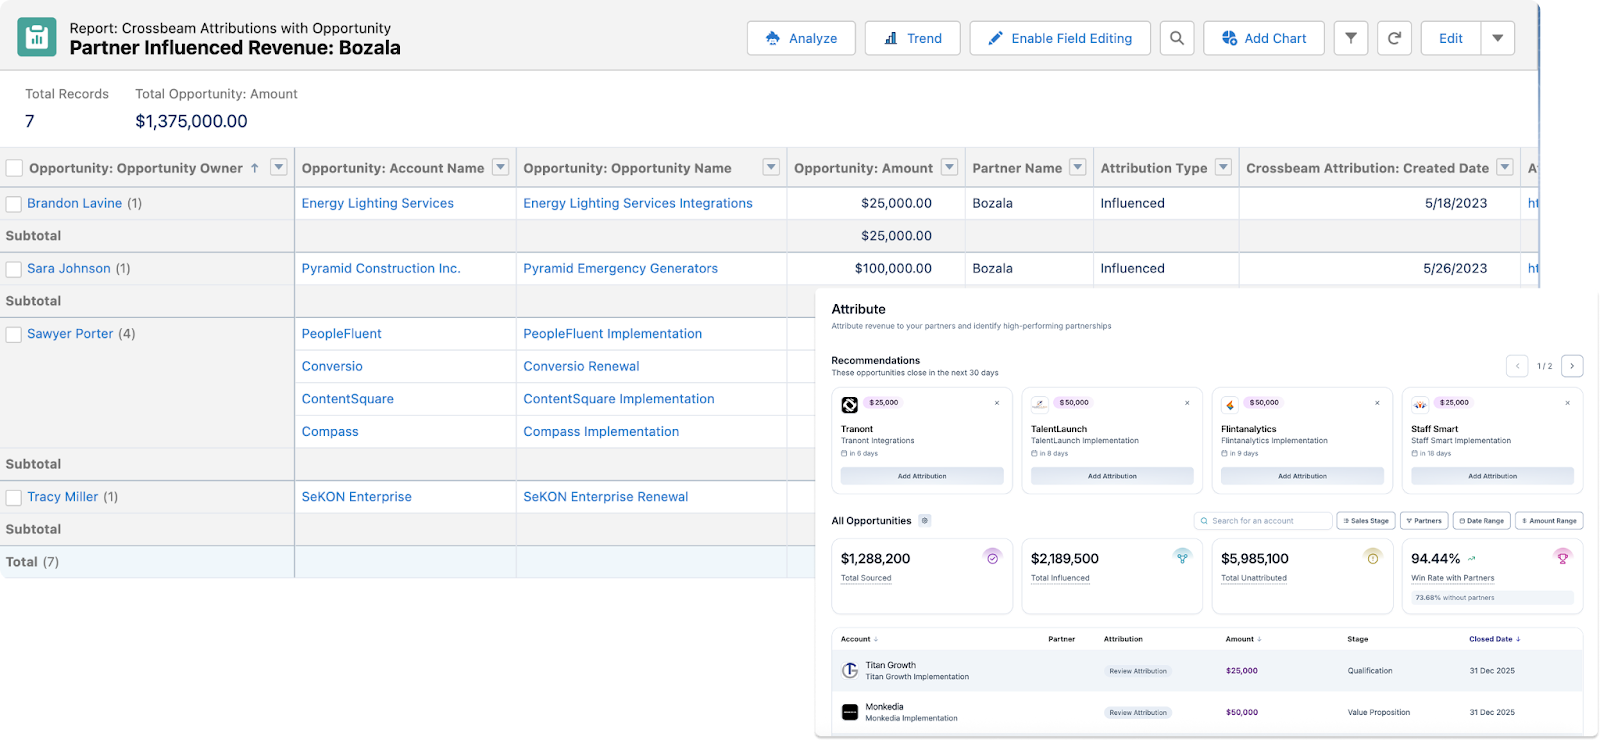Add Attribution on the Flintanalytics card
The width and height of the screenshot is (1600, 740).
[1302, 476]
